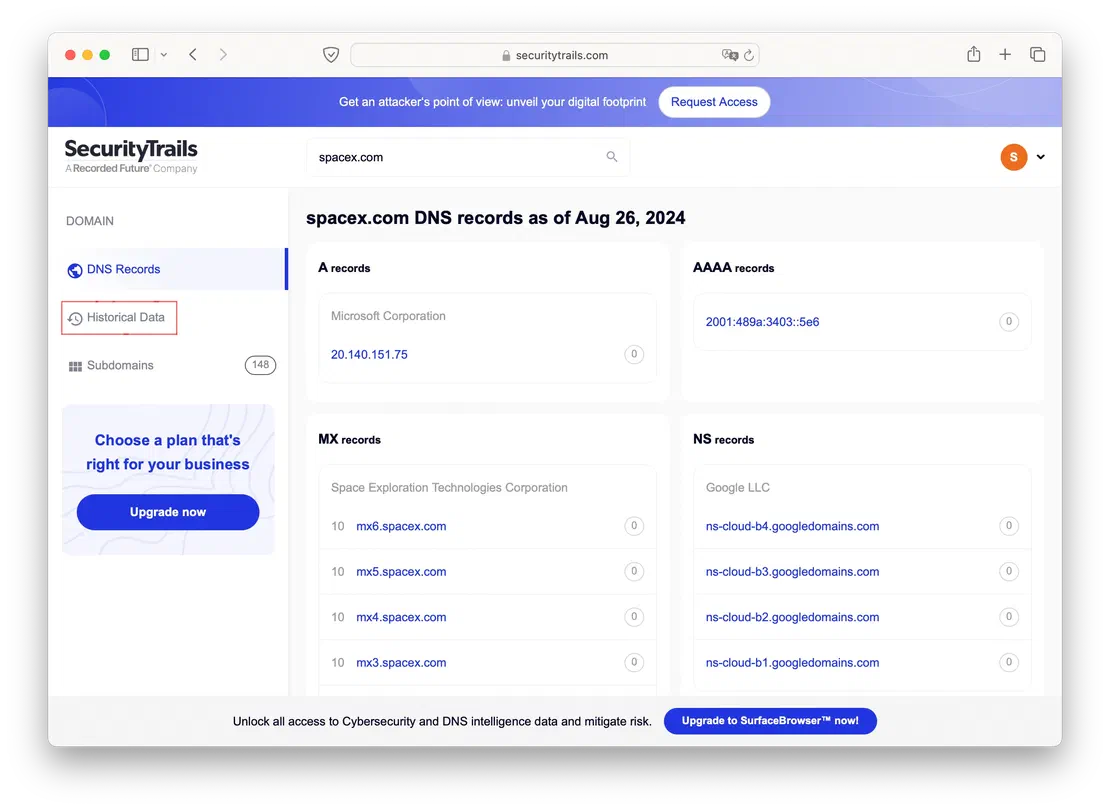Go back with the browser back arrow
This screenshot has width=1110, height=810.
point(193,55)
